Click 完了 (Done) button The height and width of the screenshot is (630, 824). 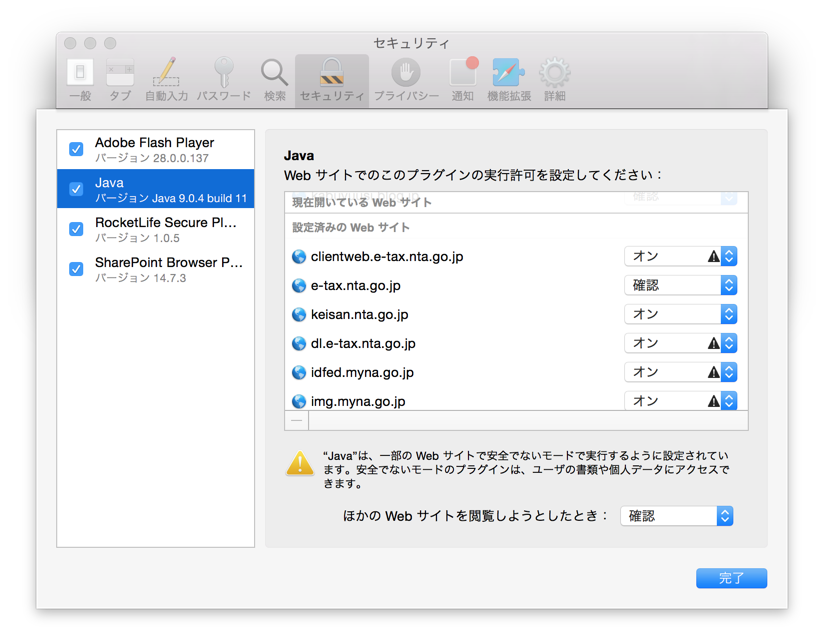coord(732,578)
